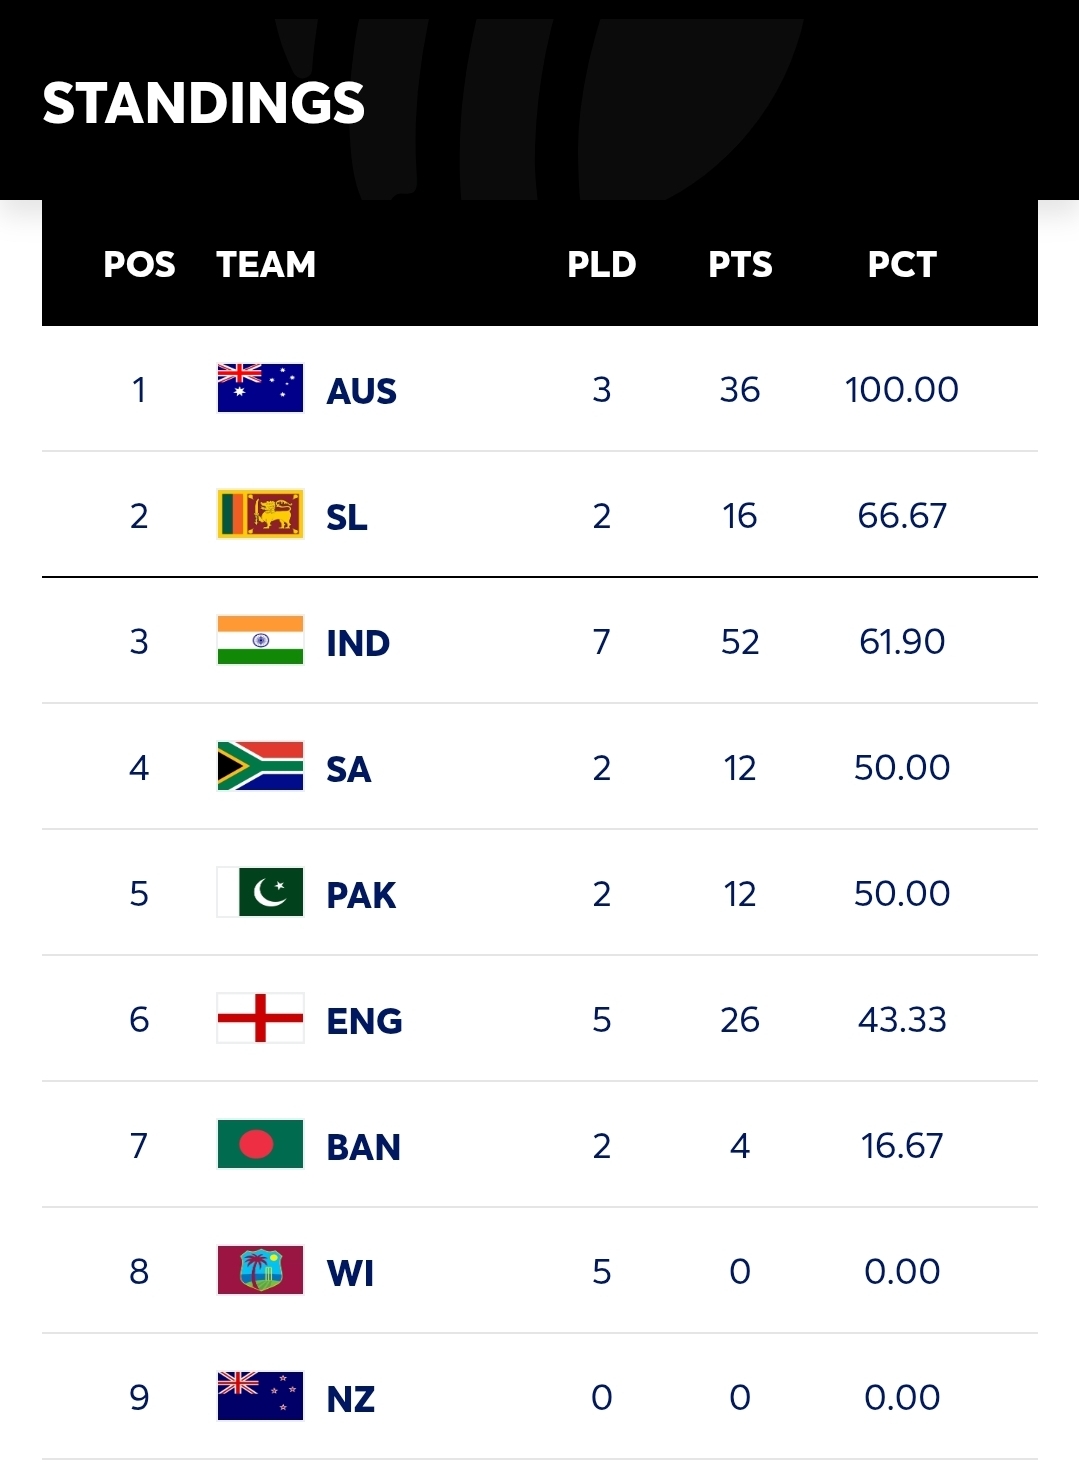Viewport: 1079px width, 1465px height.
Task: Click the TEAM column header
Action: pyautogui.click(x=266, y=264)
